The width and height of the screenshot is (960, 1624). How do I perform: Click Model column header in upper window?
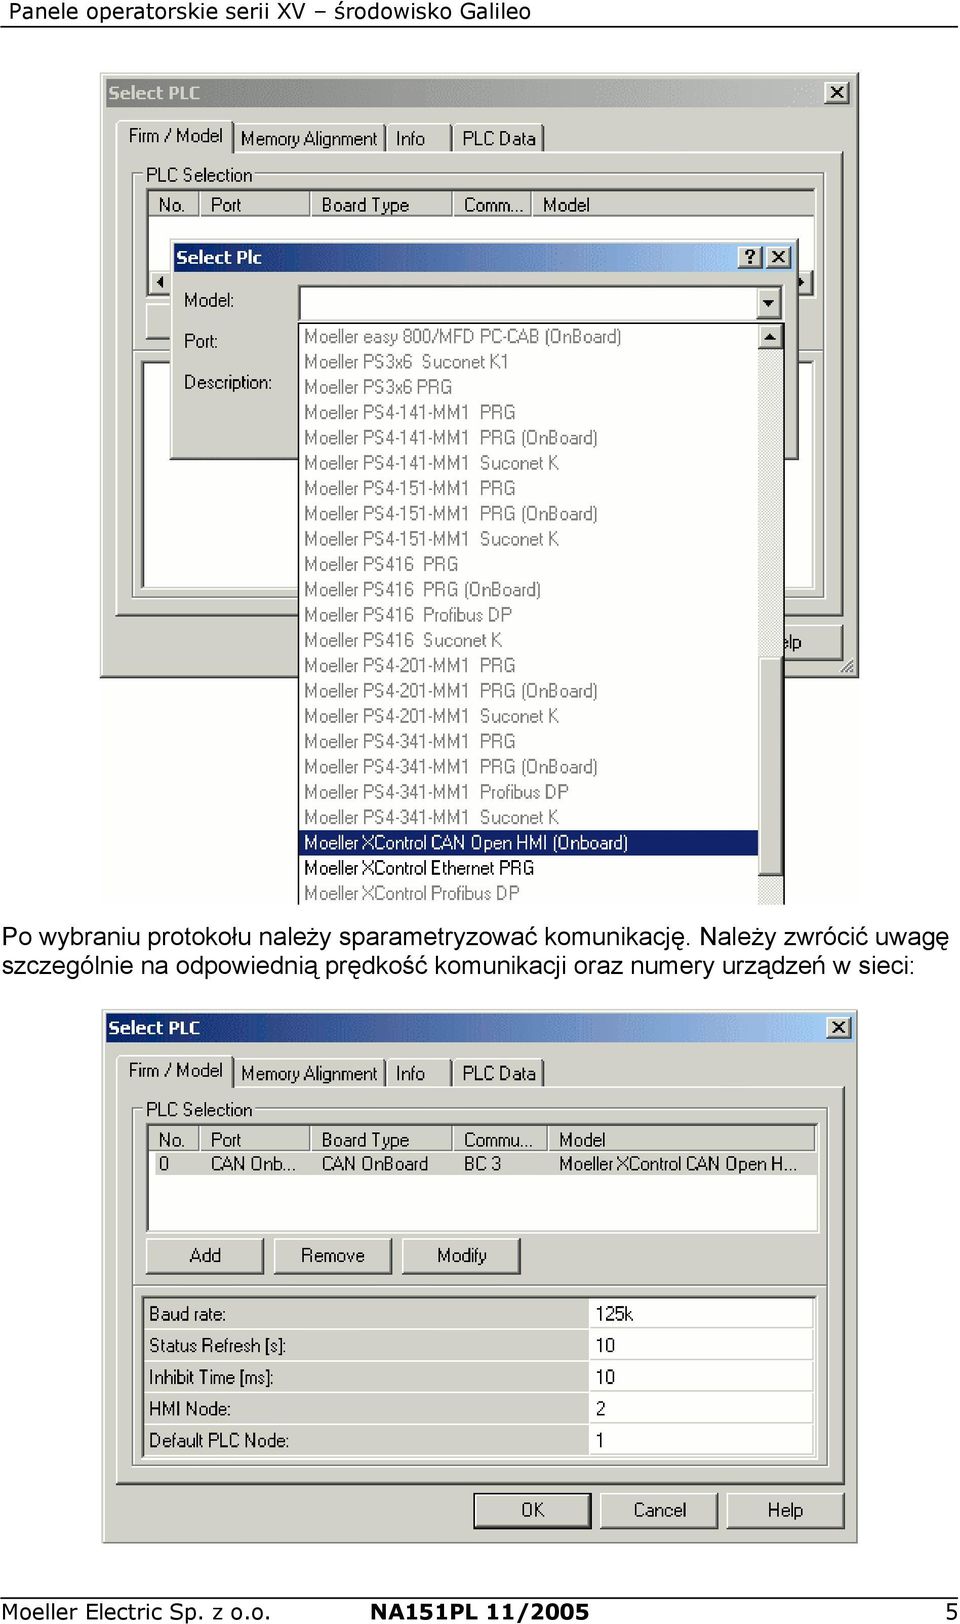[x=672, y=205]
